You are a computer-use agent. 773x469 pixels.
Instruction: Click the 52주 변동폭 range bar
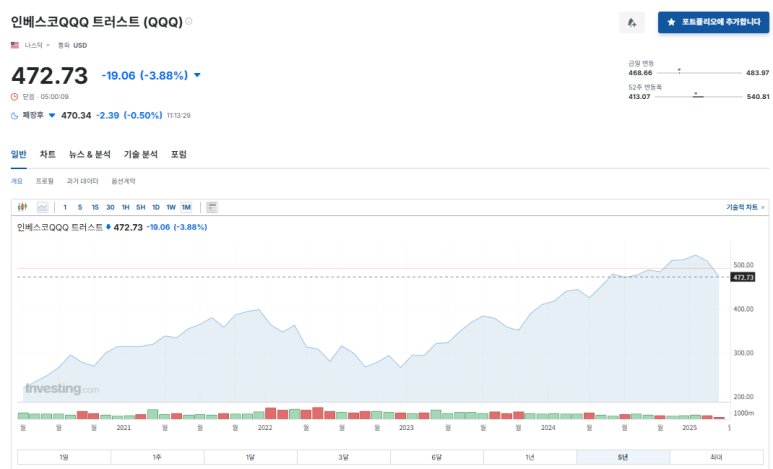(x=698, y=96)
